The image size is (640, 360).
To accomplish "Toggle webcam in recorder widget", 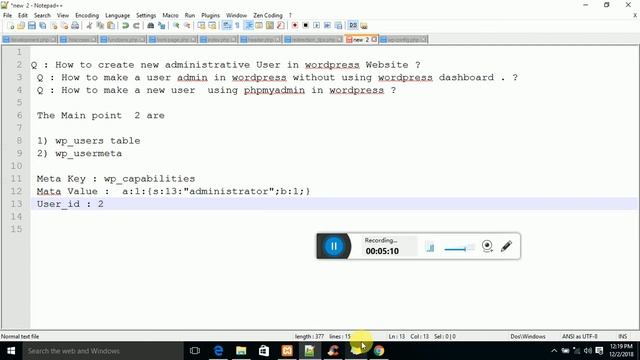I will pyautogui.click(x=487, y=246).
